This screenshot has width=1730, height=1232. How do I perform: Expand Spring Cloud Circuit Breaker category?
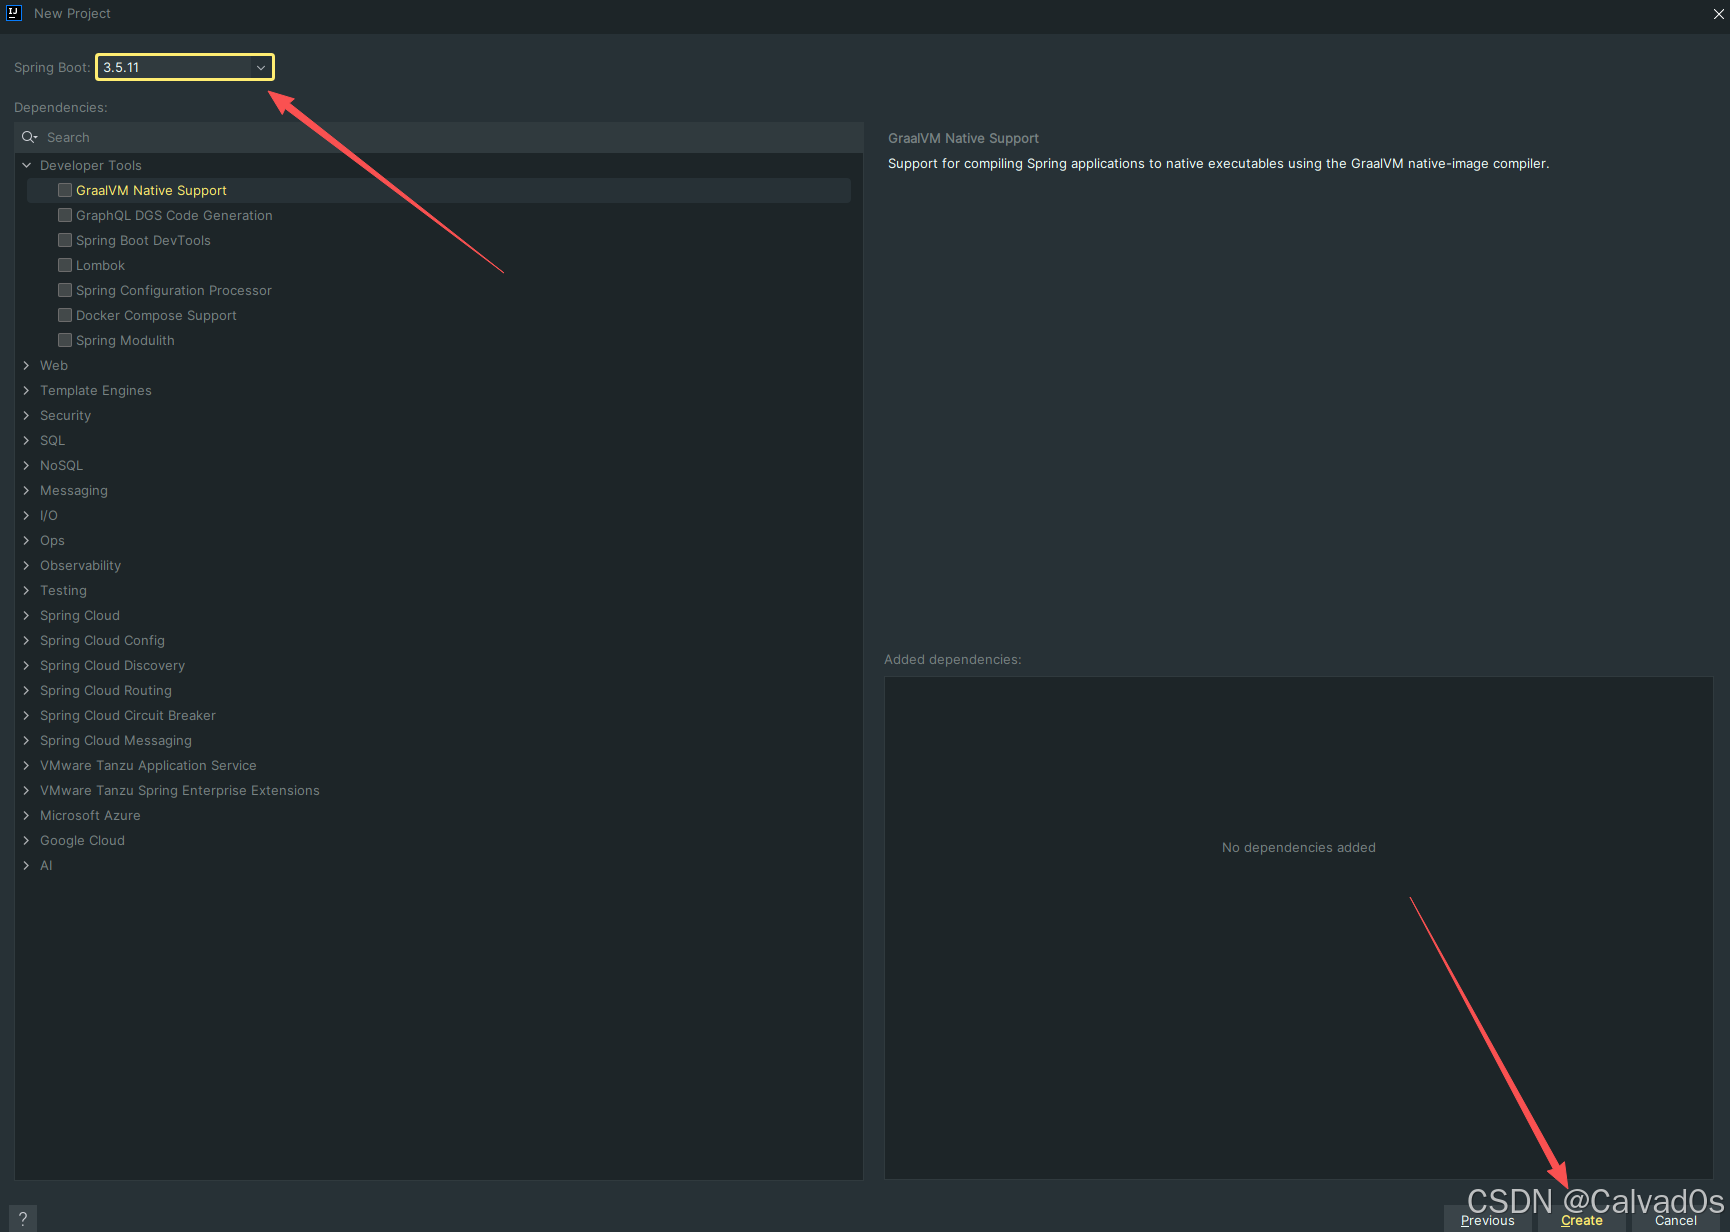pos(27,715)
